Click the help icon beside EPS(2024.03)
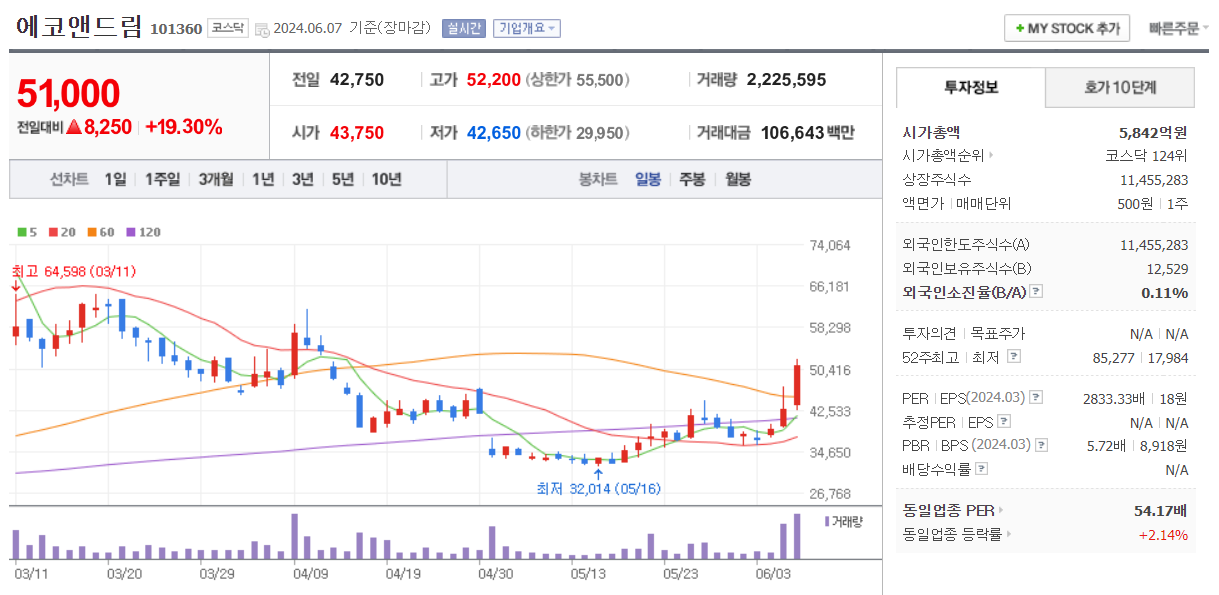Viewport: 1219px width, 595px height. pos(1036,398)
